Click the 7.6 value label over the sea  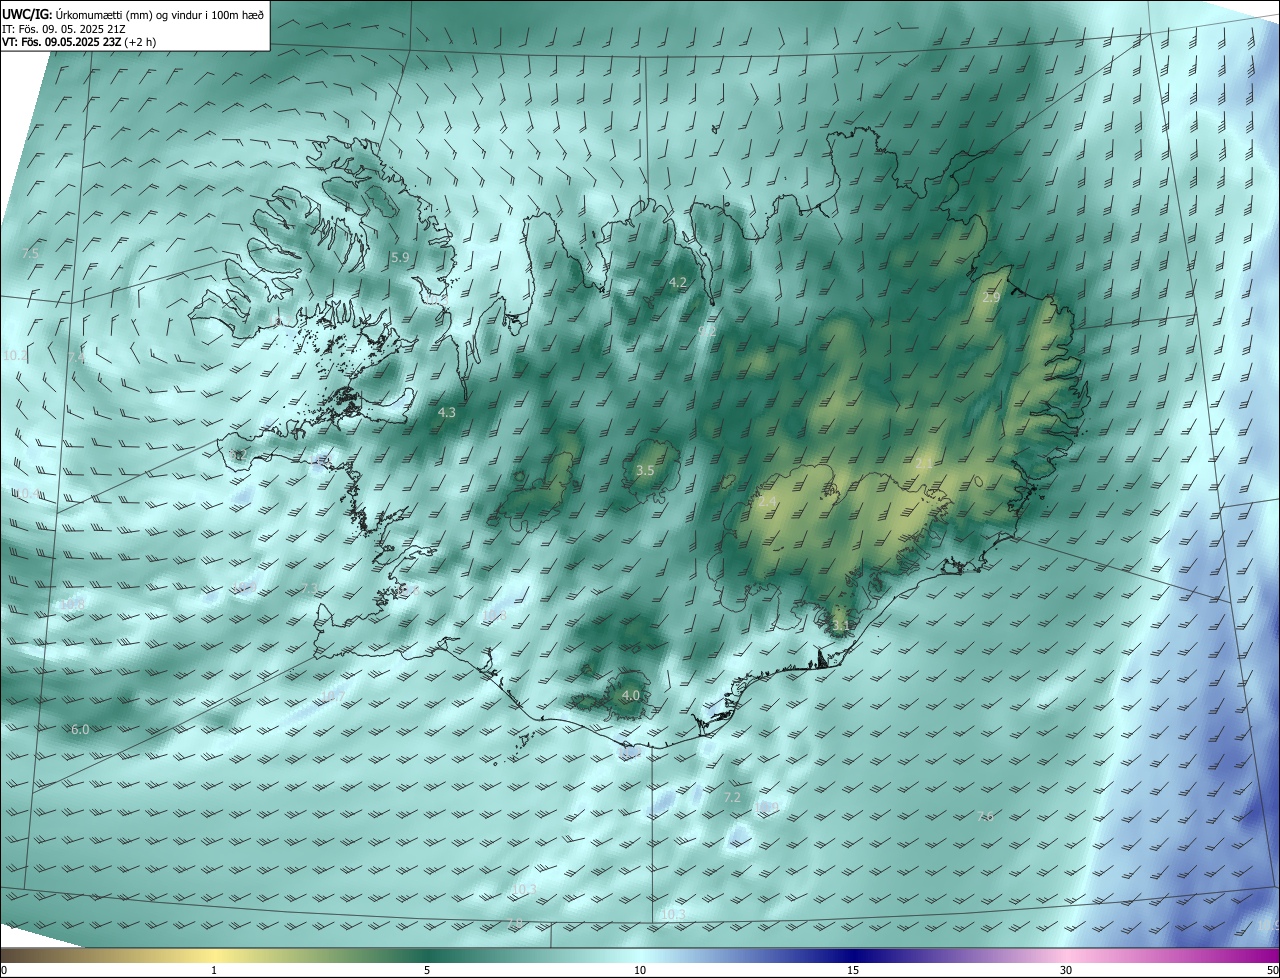(985, 816)
